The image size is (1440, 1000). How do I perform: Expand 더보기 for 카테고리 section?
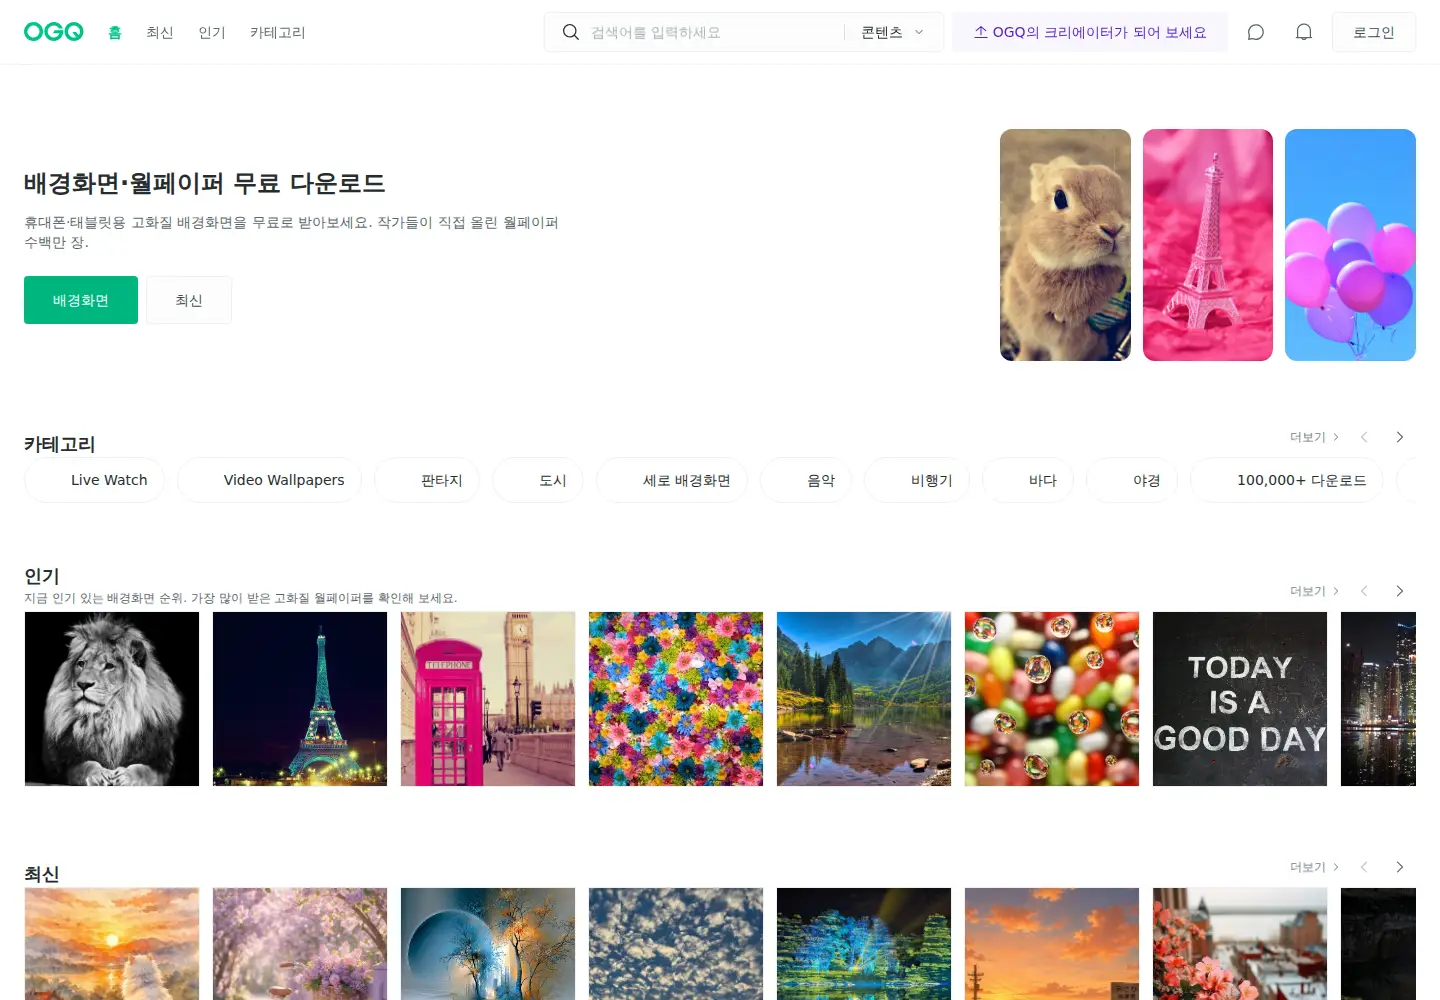[x=1314, y=437]
